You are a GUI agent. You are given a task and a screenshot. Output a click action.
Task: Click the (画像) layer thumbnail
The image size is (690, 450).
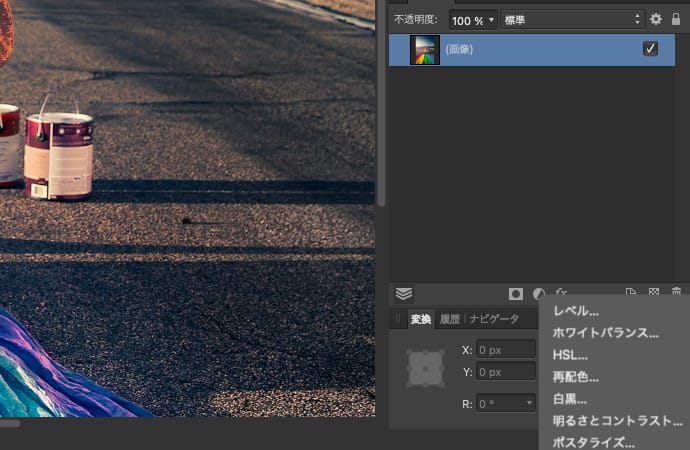click(425, 49)
